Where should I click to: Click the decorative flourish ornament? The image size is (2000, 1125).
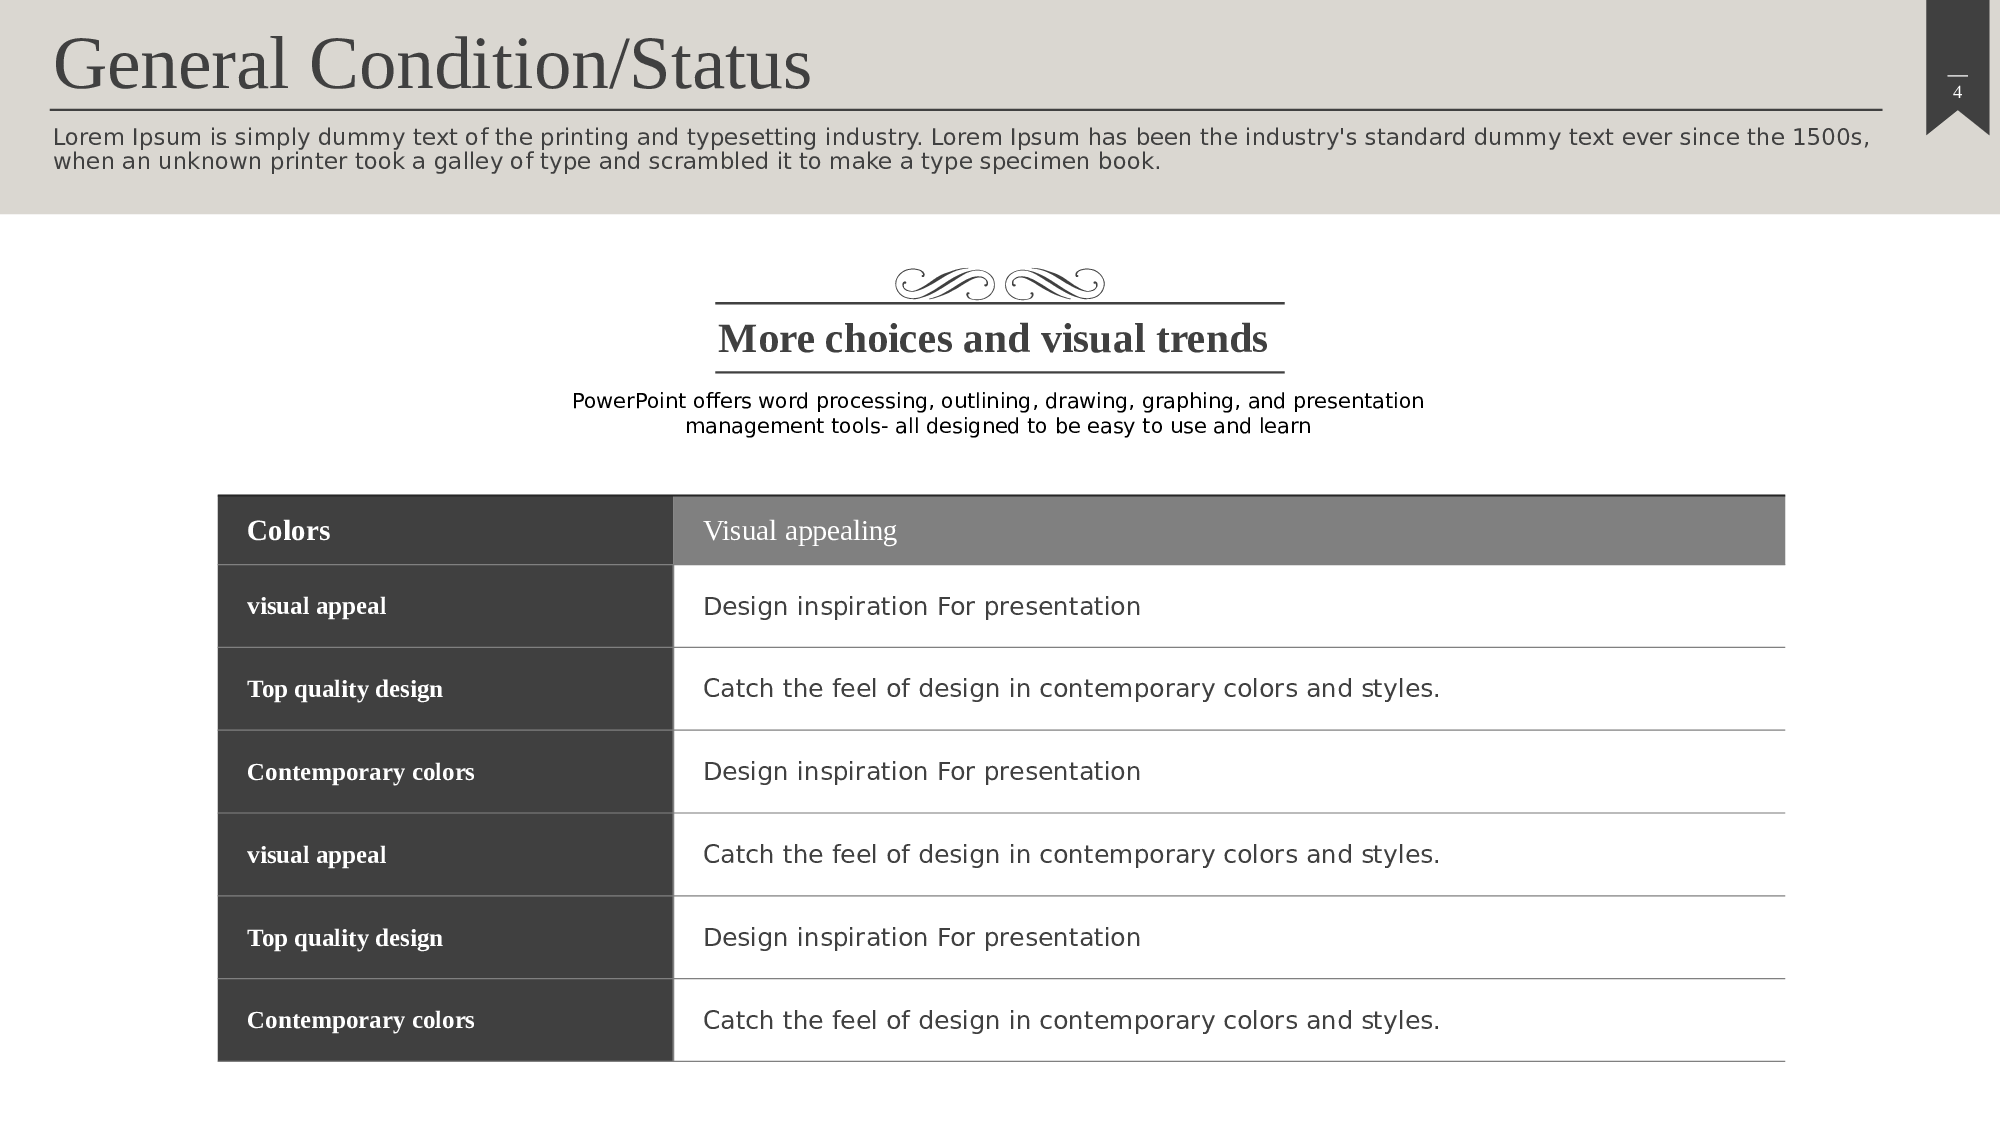coord(1000,284)
